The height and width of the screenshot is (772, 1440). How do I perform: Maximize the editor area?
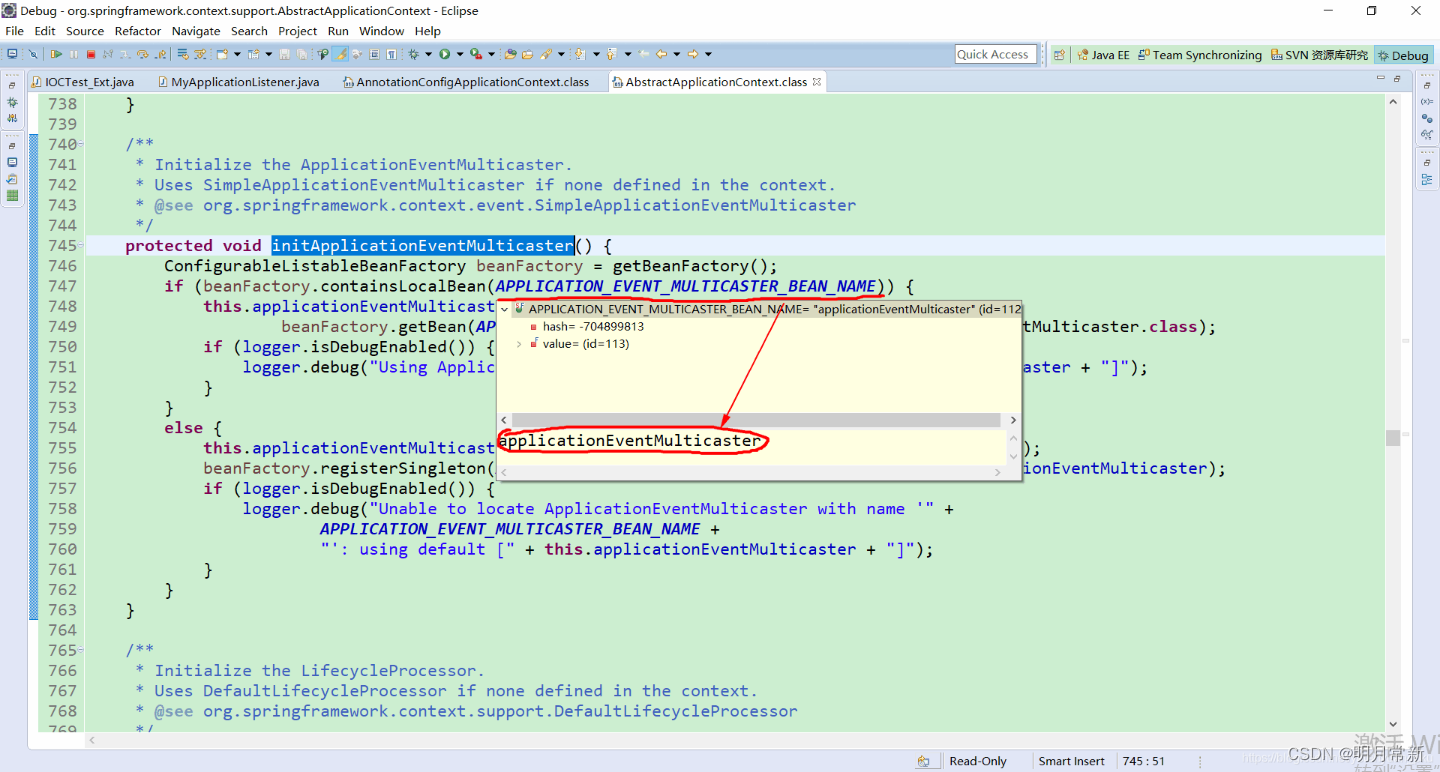(x=1397, y=80)
